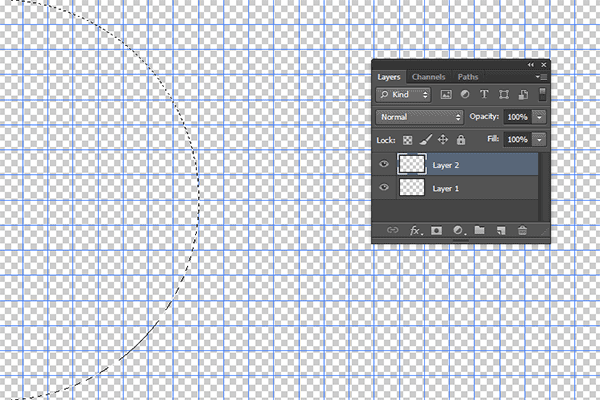Screen dimensions: 600x400
Task: Select the Layer 2 name
Action: [x=445, y=165]
